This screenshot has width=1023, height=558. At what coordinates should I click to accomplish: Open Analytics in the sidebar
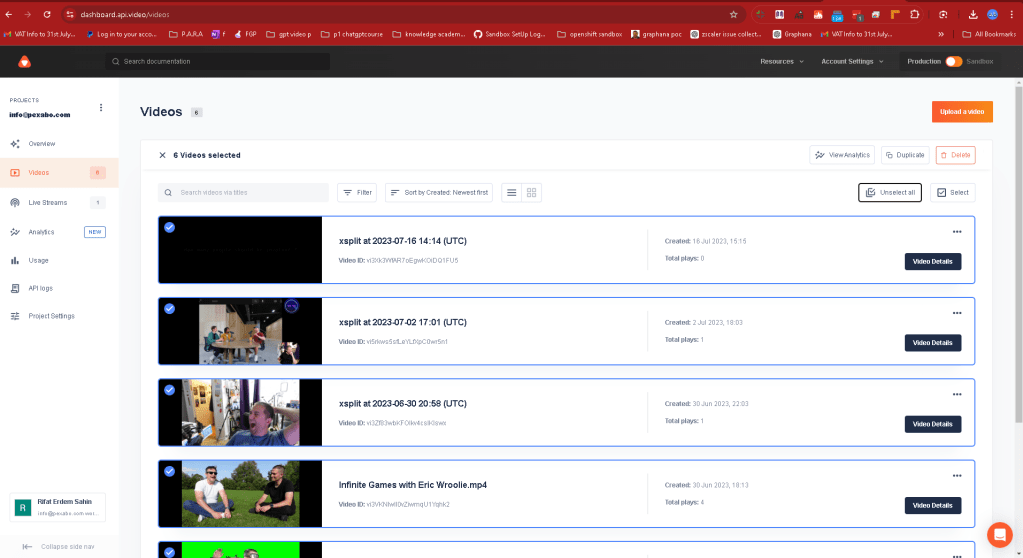pyautogui.click(x=59, y=232)
